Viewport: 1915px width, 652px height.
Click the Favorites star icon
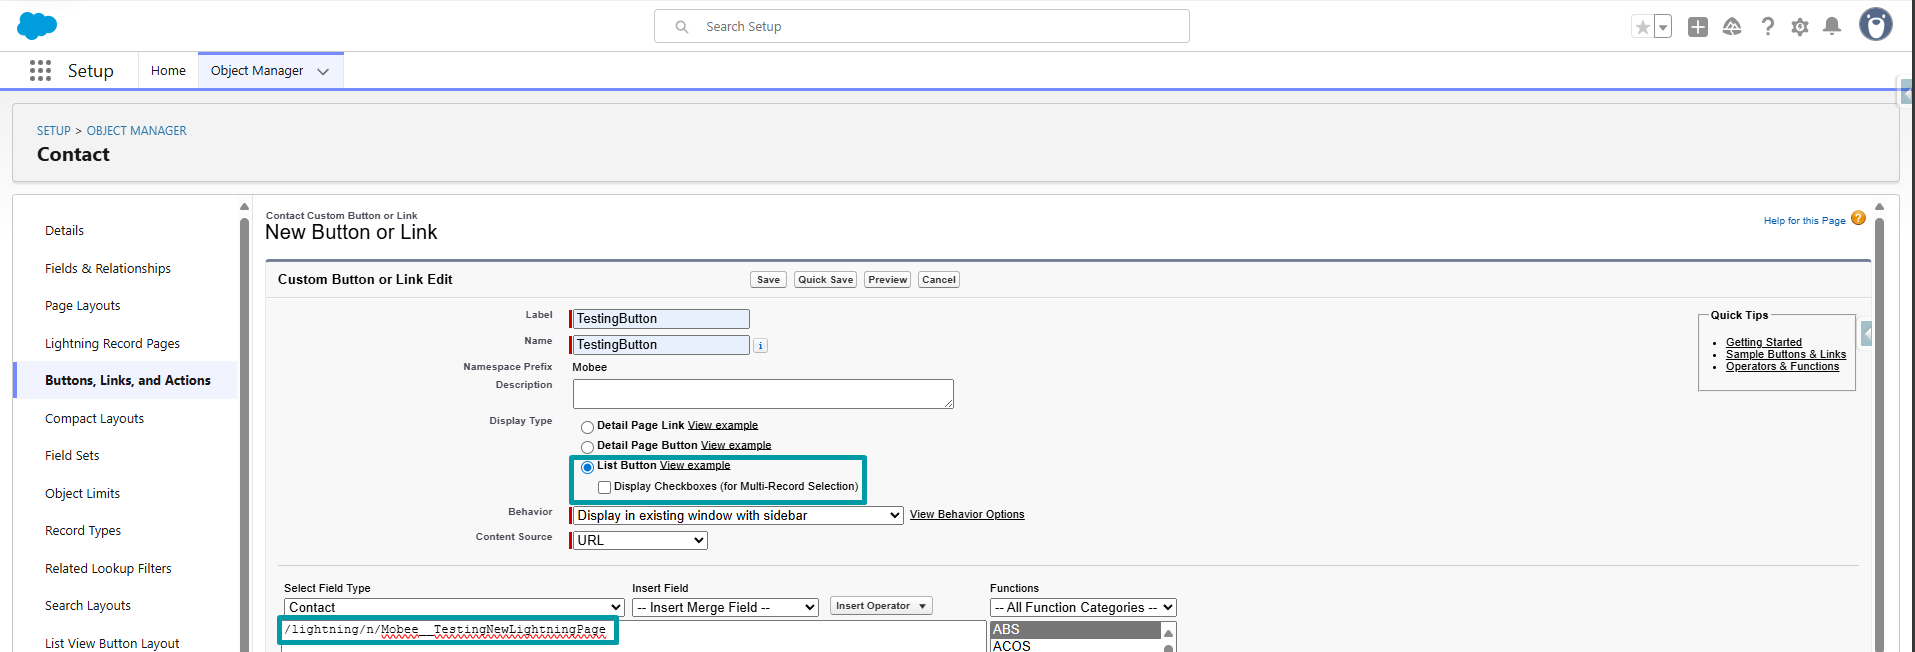[1642, 27]
